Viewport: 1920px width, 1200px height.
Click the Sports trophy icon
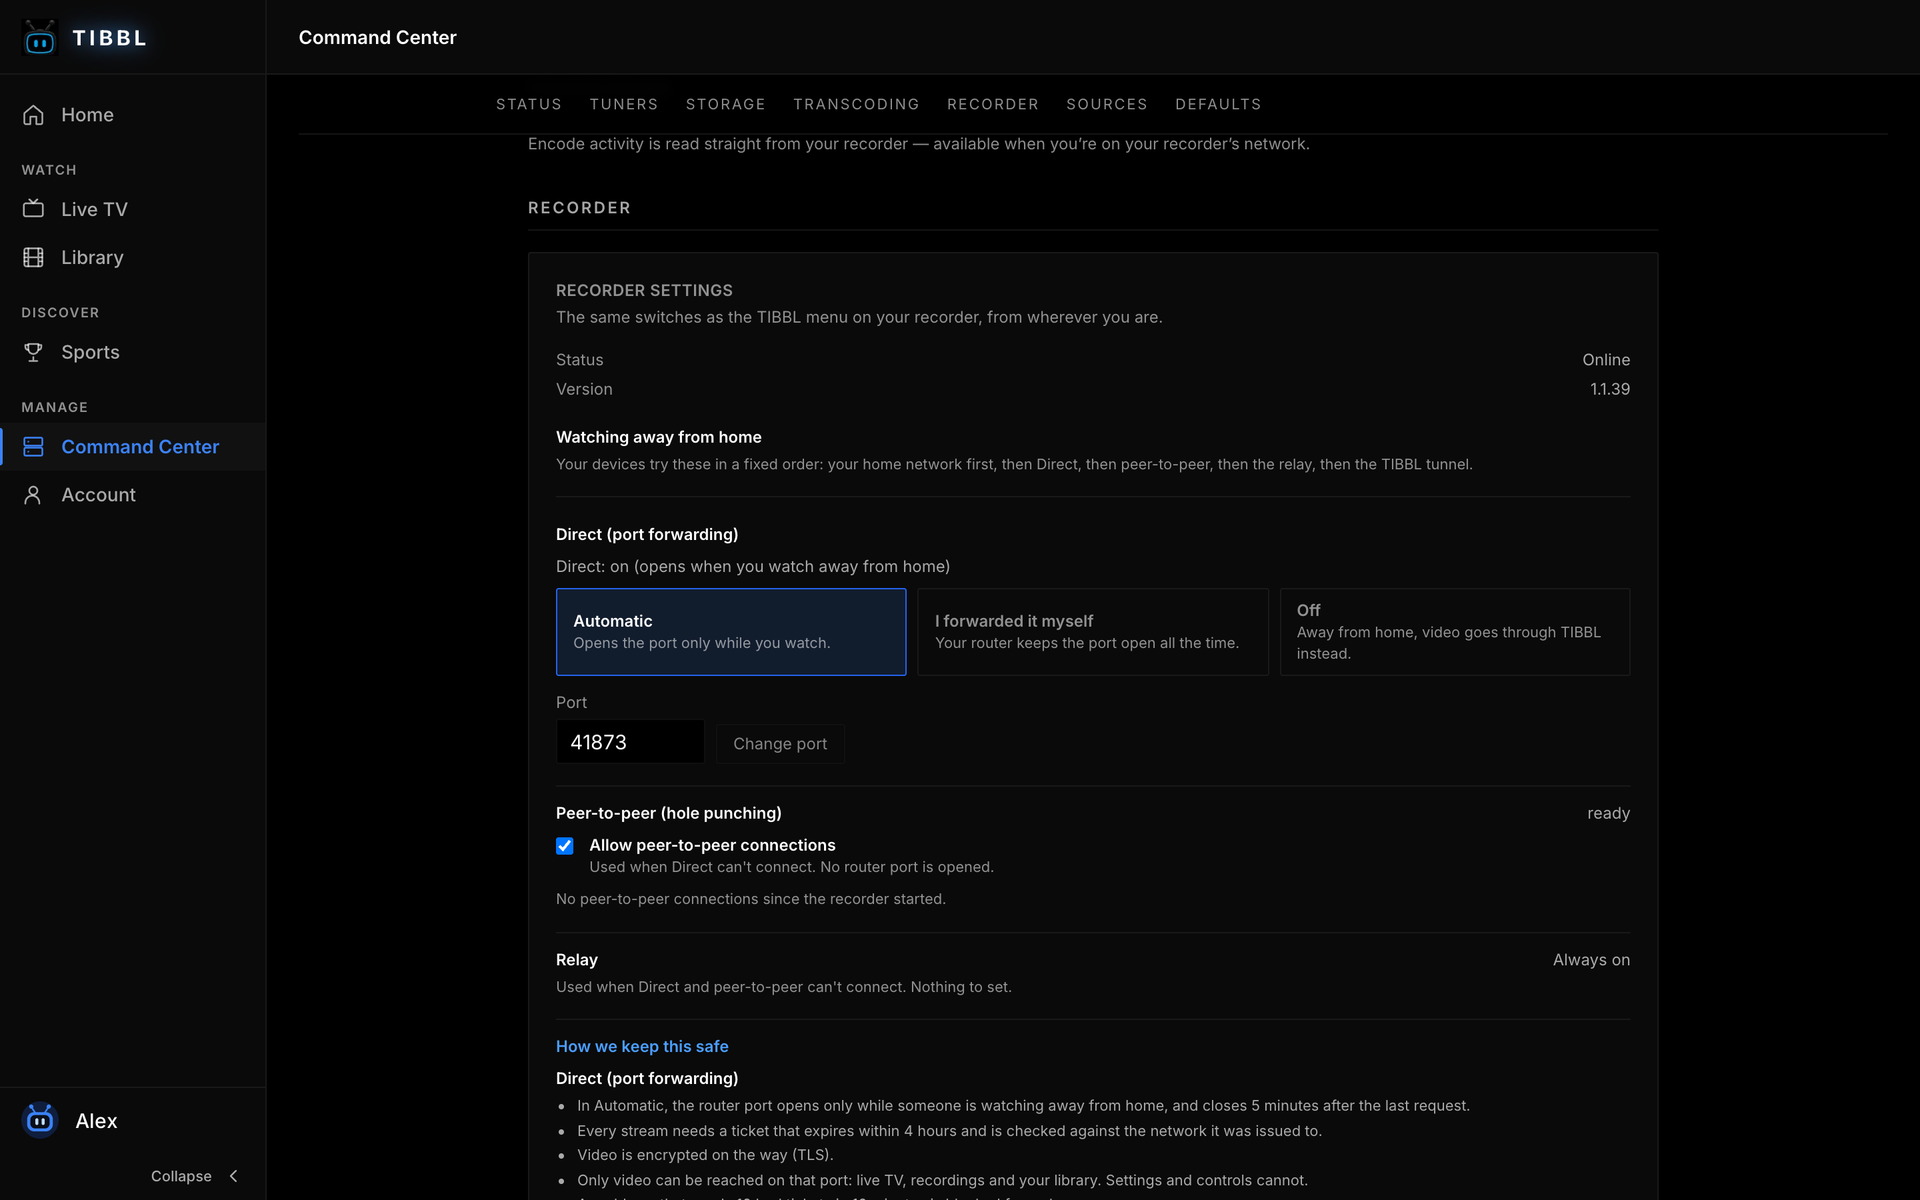(x=33, y=352)
